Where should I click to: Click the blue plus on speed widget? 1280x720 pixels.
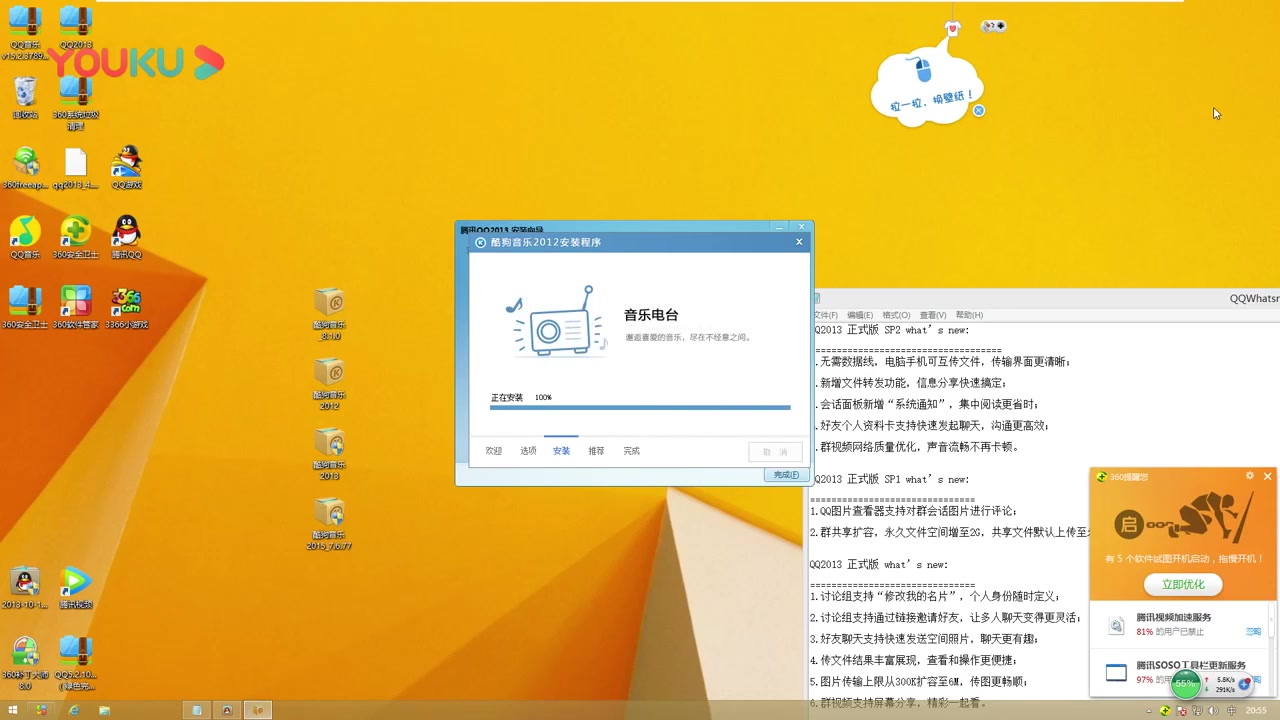coord(1244,685)
